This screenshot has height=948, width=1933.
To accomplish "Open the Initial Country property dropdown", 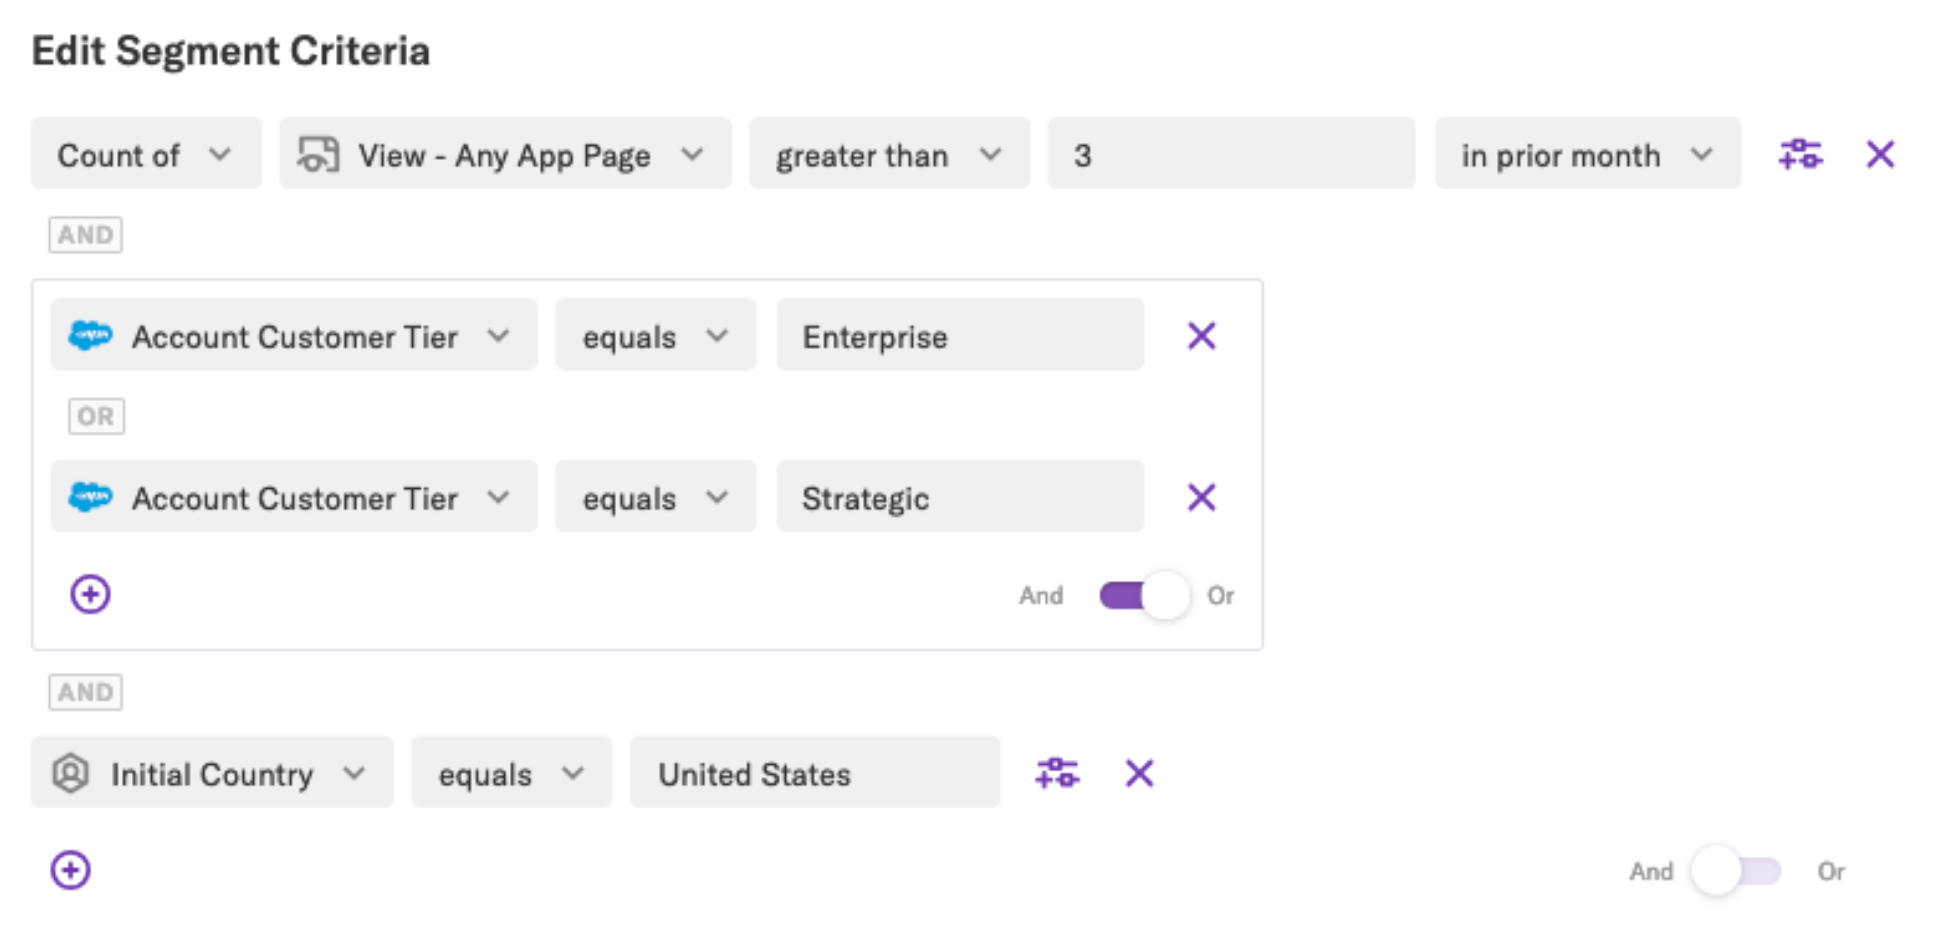I will pyautogui.click(x=212, y=773).
